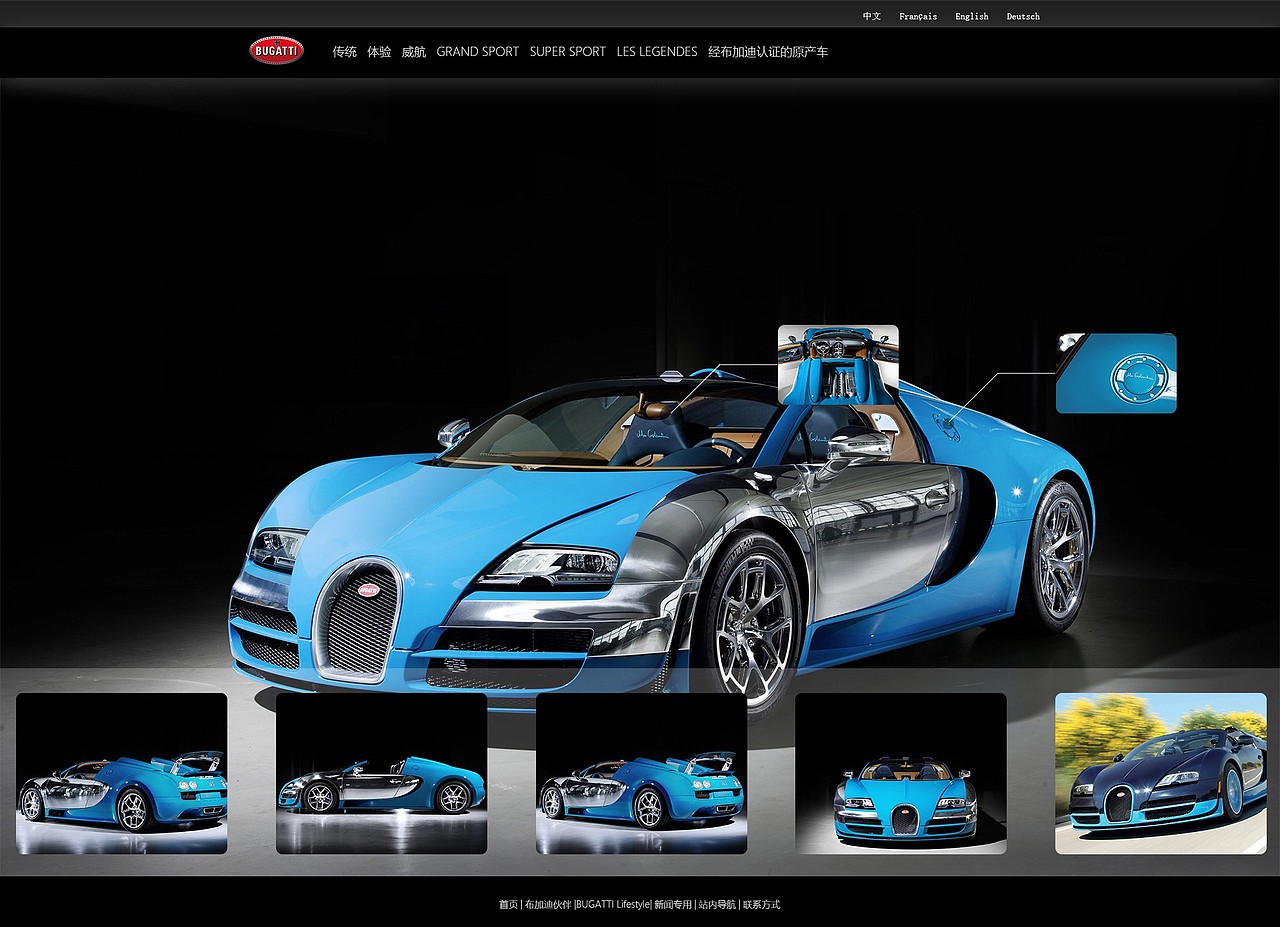Screen dimensions: 1280x927
Task: Switch language to English
Action: (972, 16)
